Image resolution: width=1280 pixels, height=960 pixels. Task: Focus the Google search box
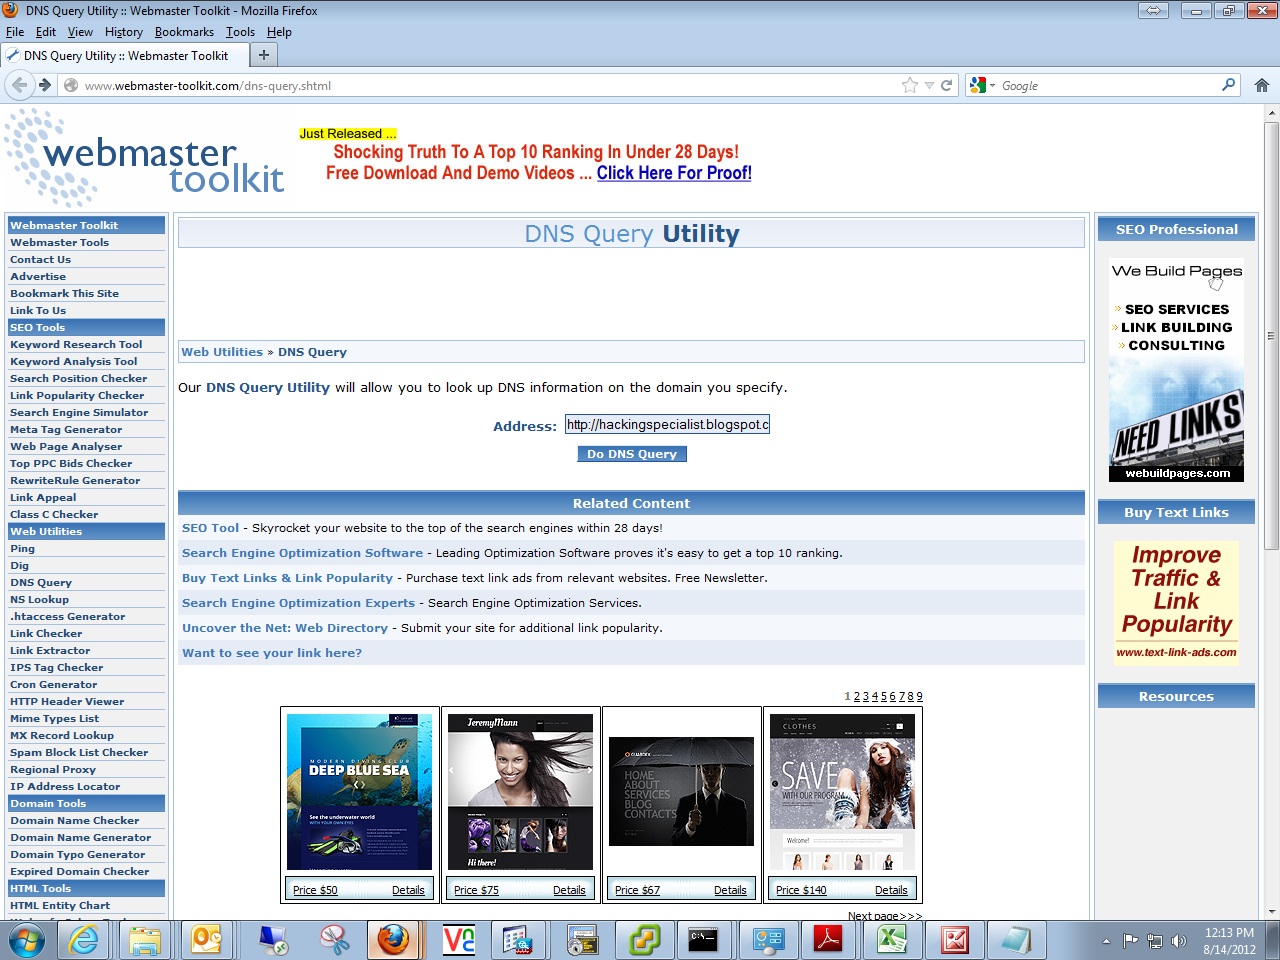tap(1108, 85)
